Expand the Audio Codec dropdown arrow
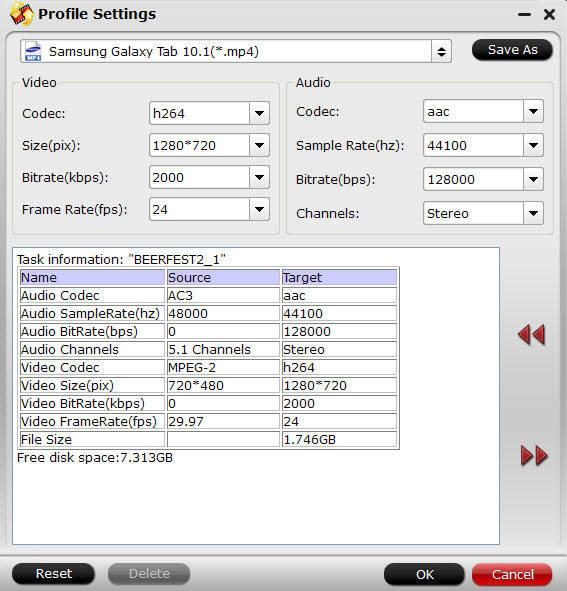Viewport: 567px width, 591px height. 533,111
